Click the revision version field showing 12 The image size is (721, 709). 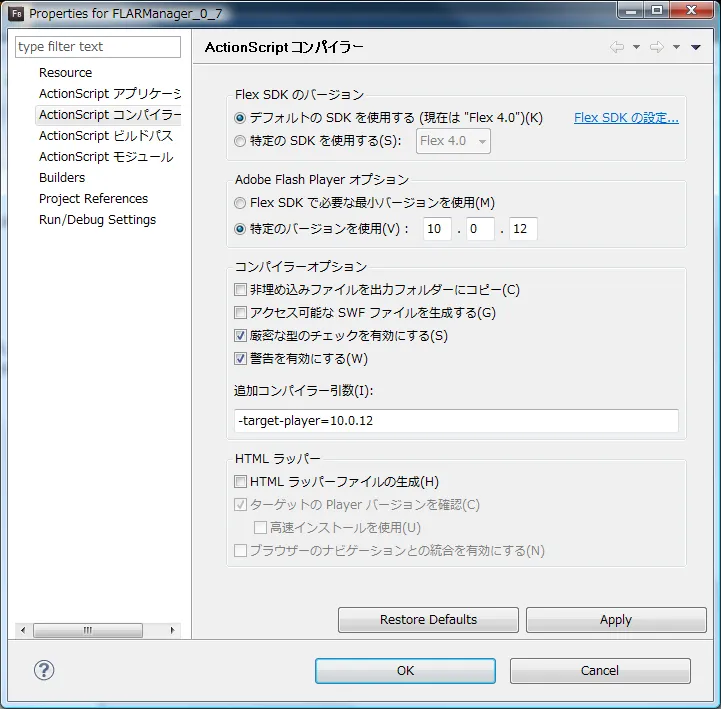523,229
